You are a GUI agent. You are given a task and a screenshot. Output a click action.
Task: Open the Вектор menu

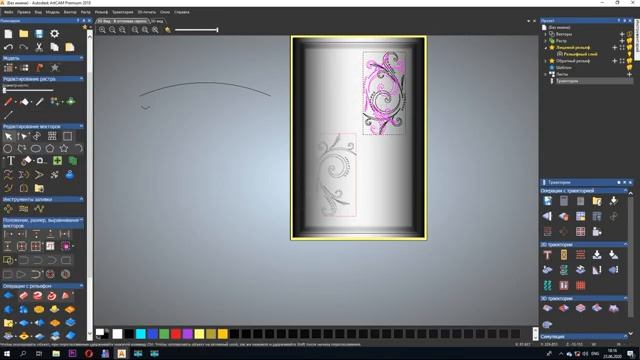point(70,12)
